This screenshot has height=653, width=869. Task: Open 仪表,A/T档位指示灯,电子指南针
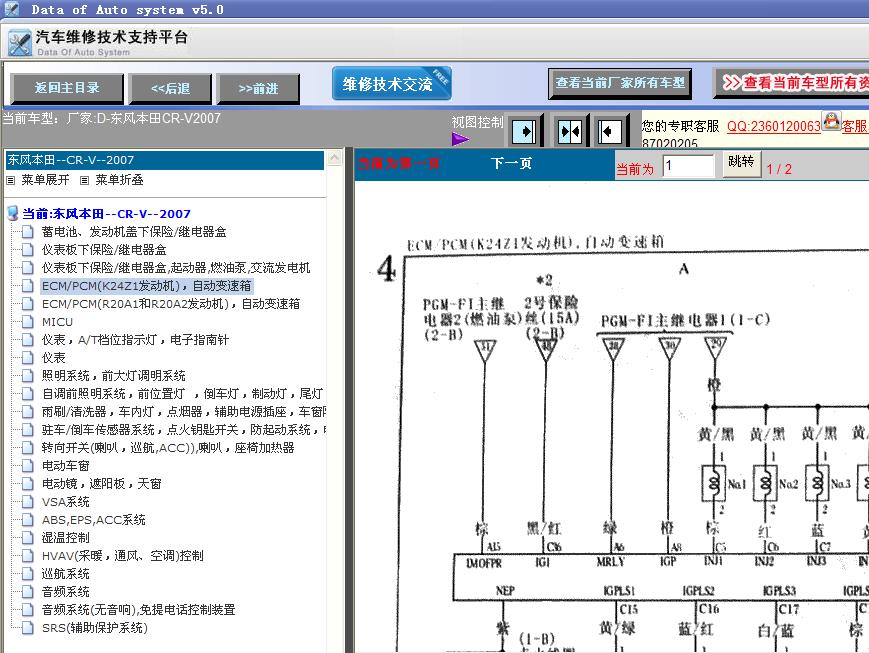coord(135,340)
